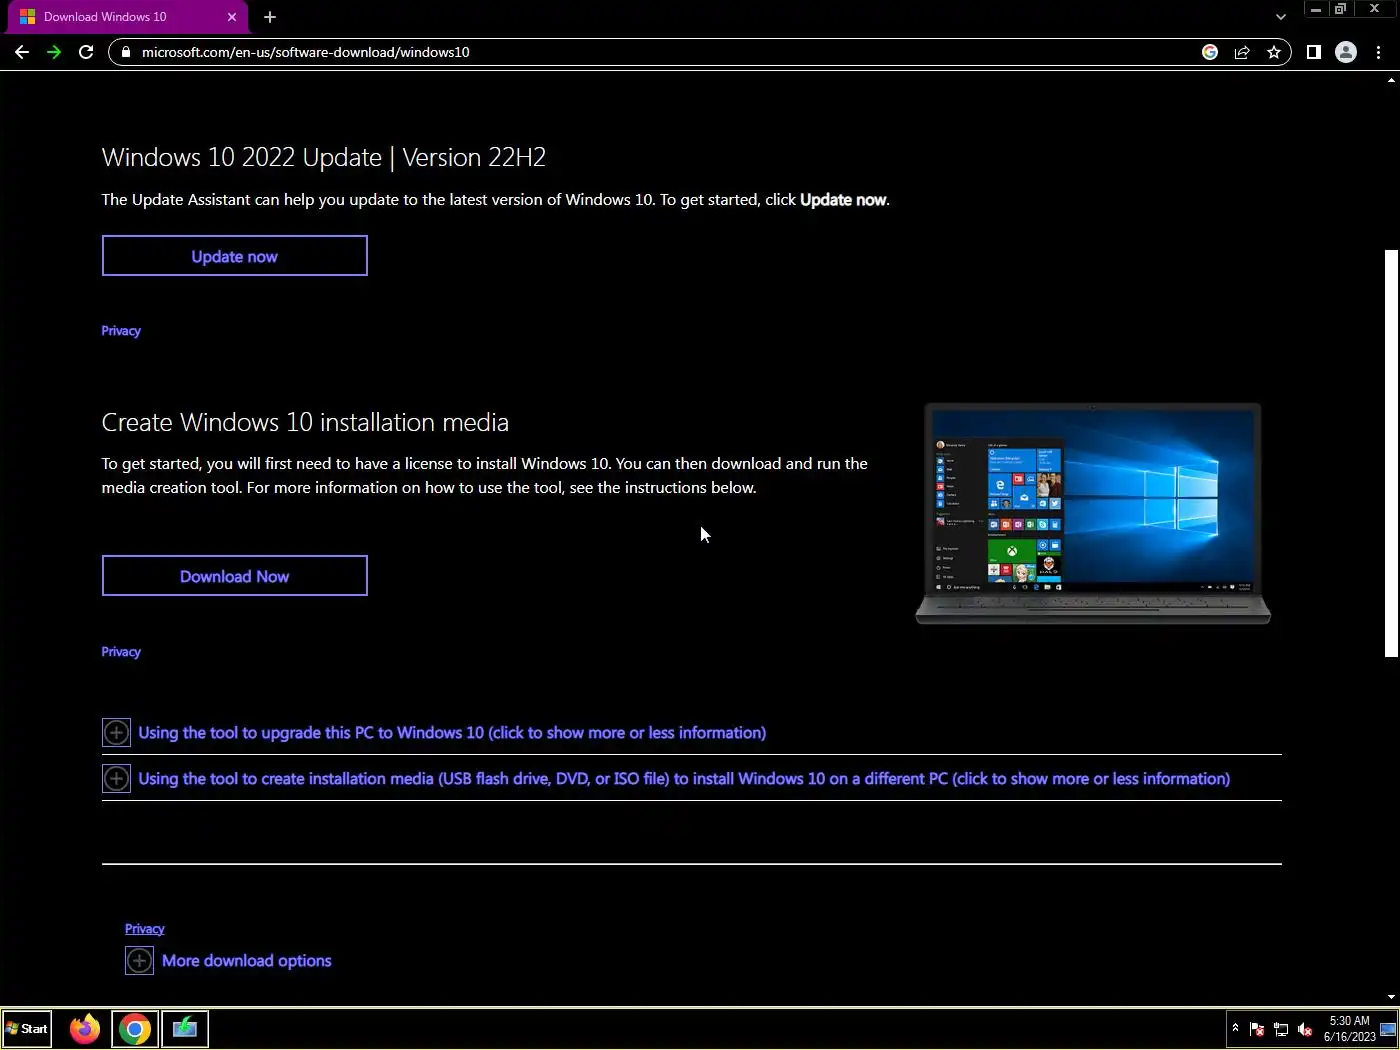The height and width of the screenshot is (1050, 1400).
Task: Open a new tab with plus button
Action: 270,17
